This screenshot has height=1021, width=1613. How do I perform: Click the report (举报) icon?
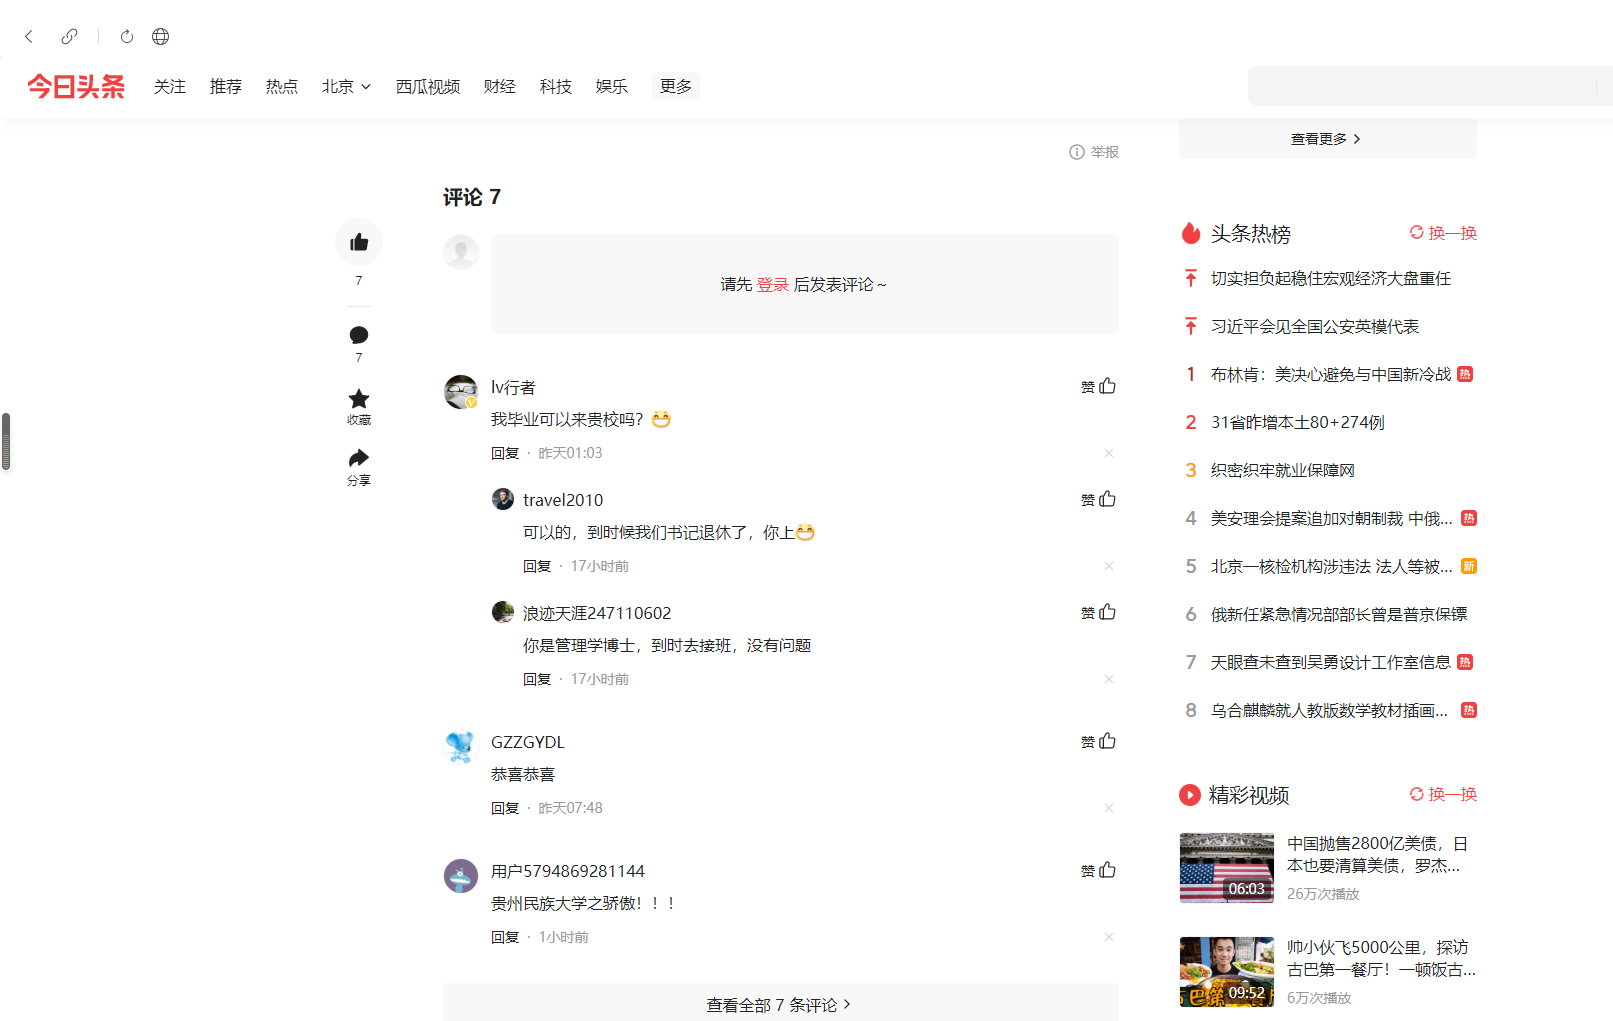click(1077, 152)
